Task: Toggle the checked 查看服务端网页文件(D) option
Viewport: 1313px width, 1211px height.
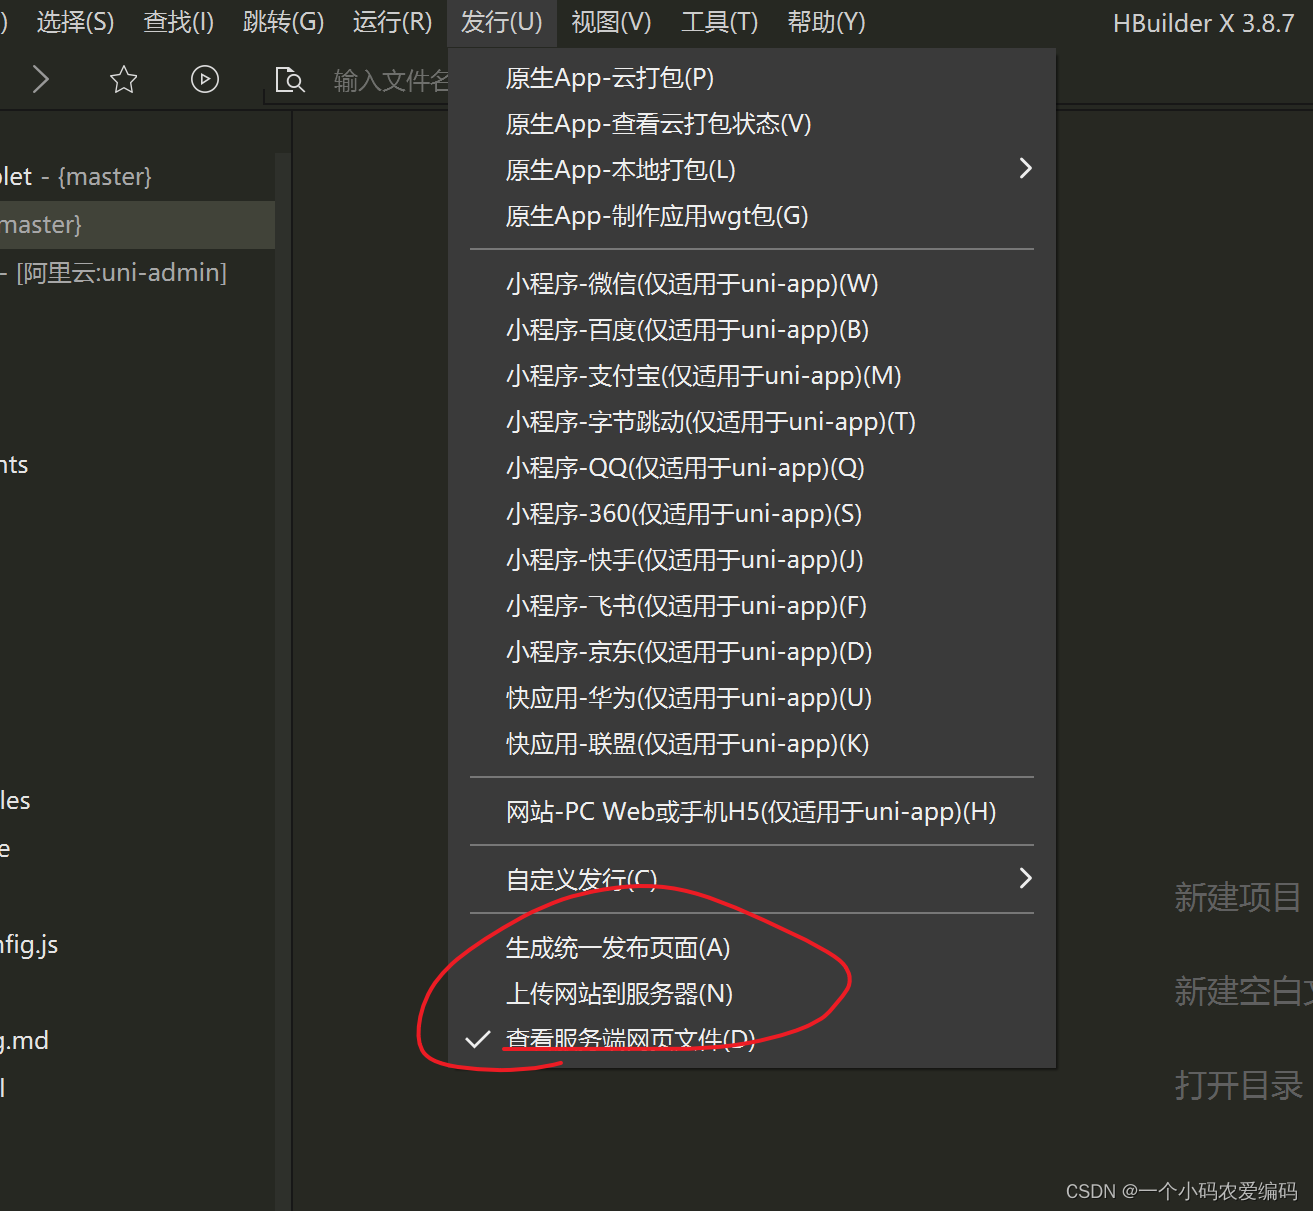Action: [x=630, y=1040]
